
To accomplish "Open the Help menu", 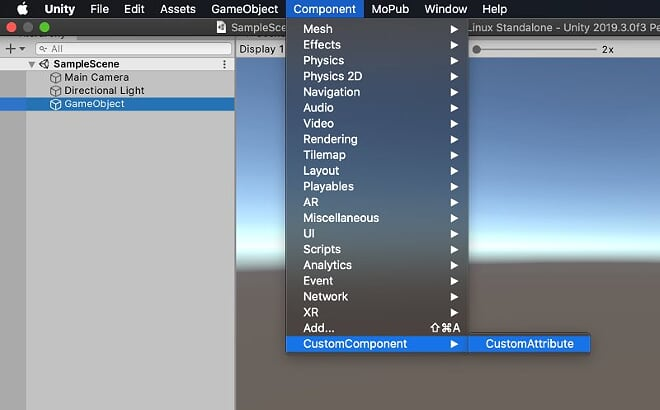I will (x=495, y=9).
